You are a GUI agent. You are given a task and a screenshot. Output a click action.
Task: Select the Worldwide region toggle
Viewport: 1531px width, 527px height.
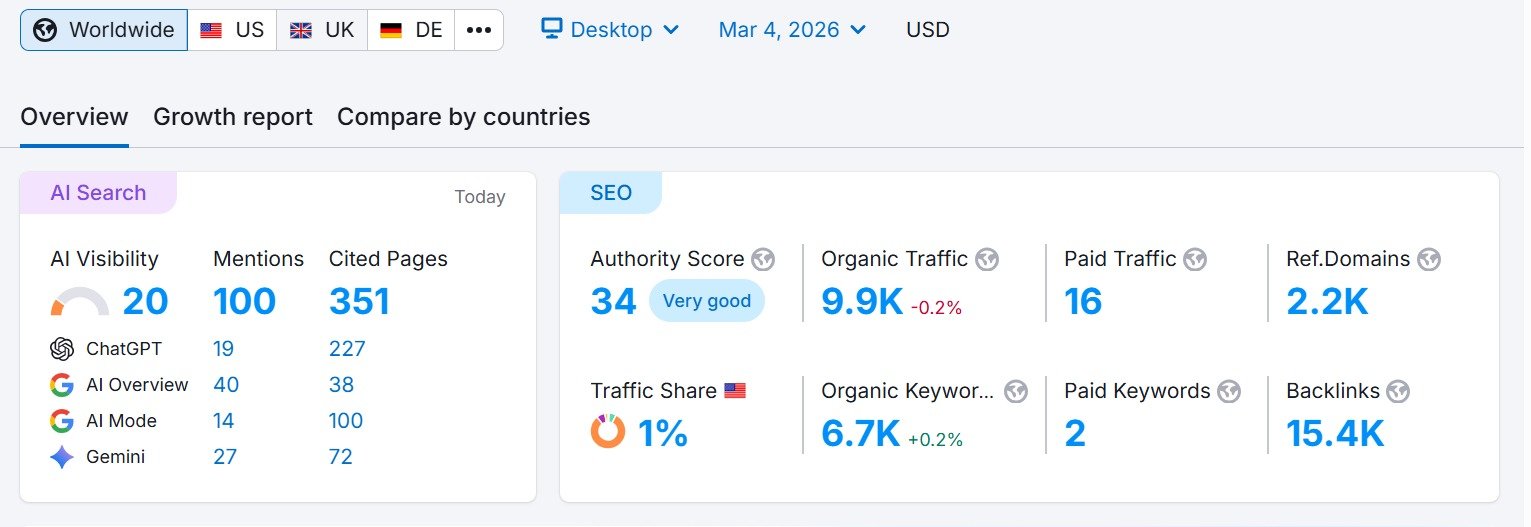[x=104, y=30]
